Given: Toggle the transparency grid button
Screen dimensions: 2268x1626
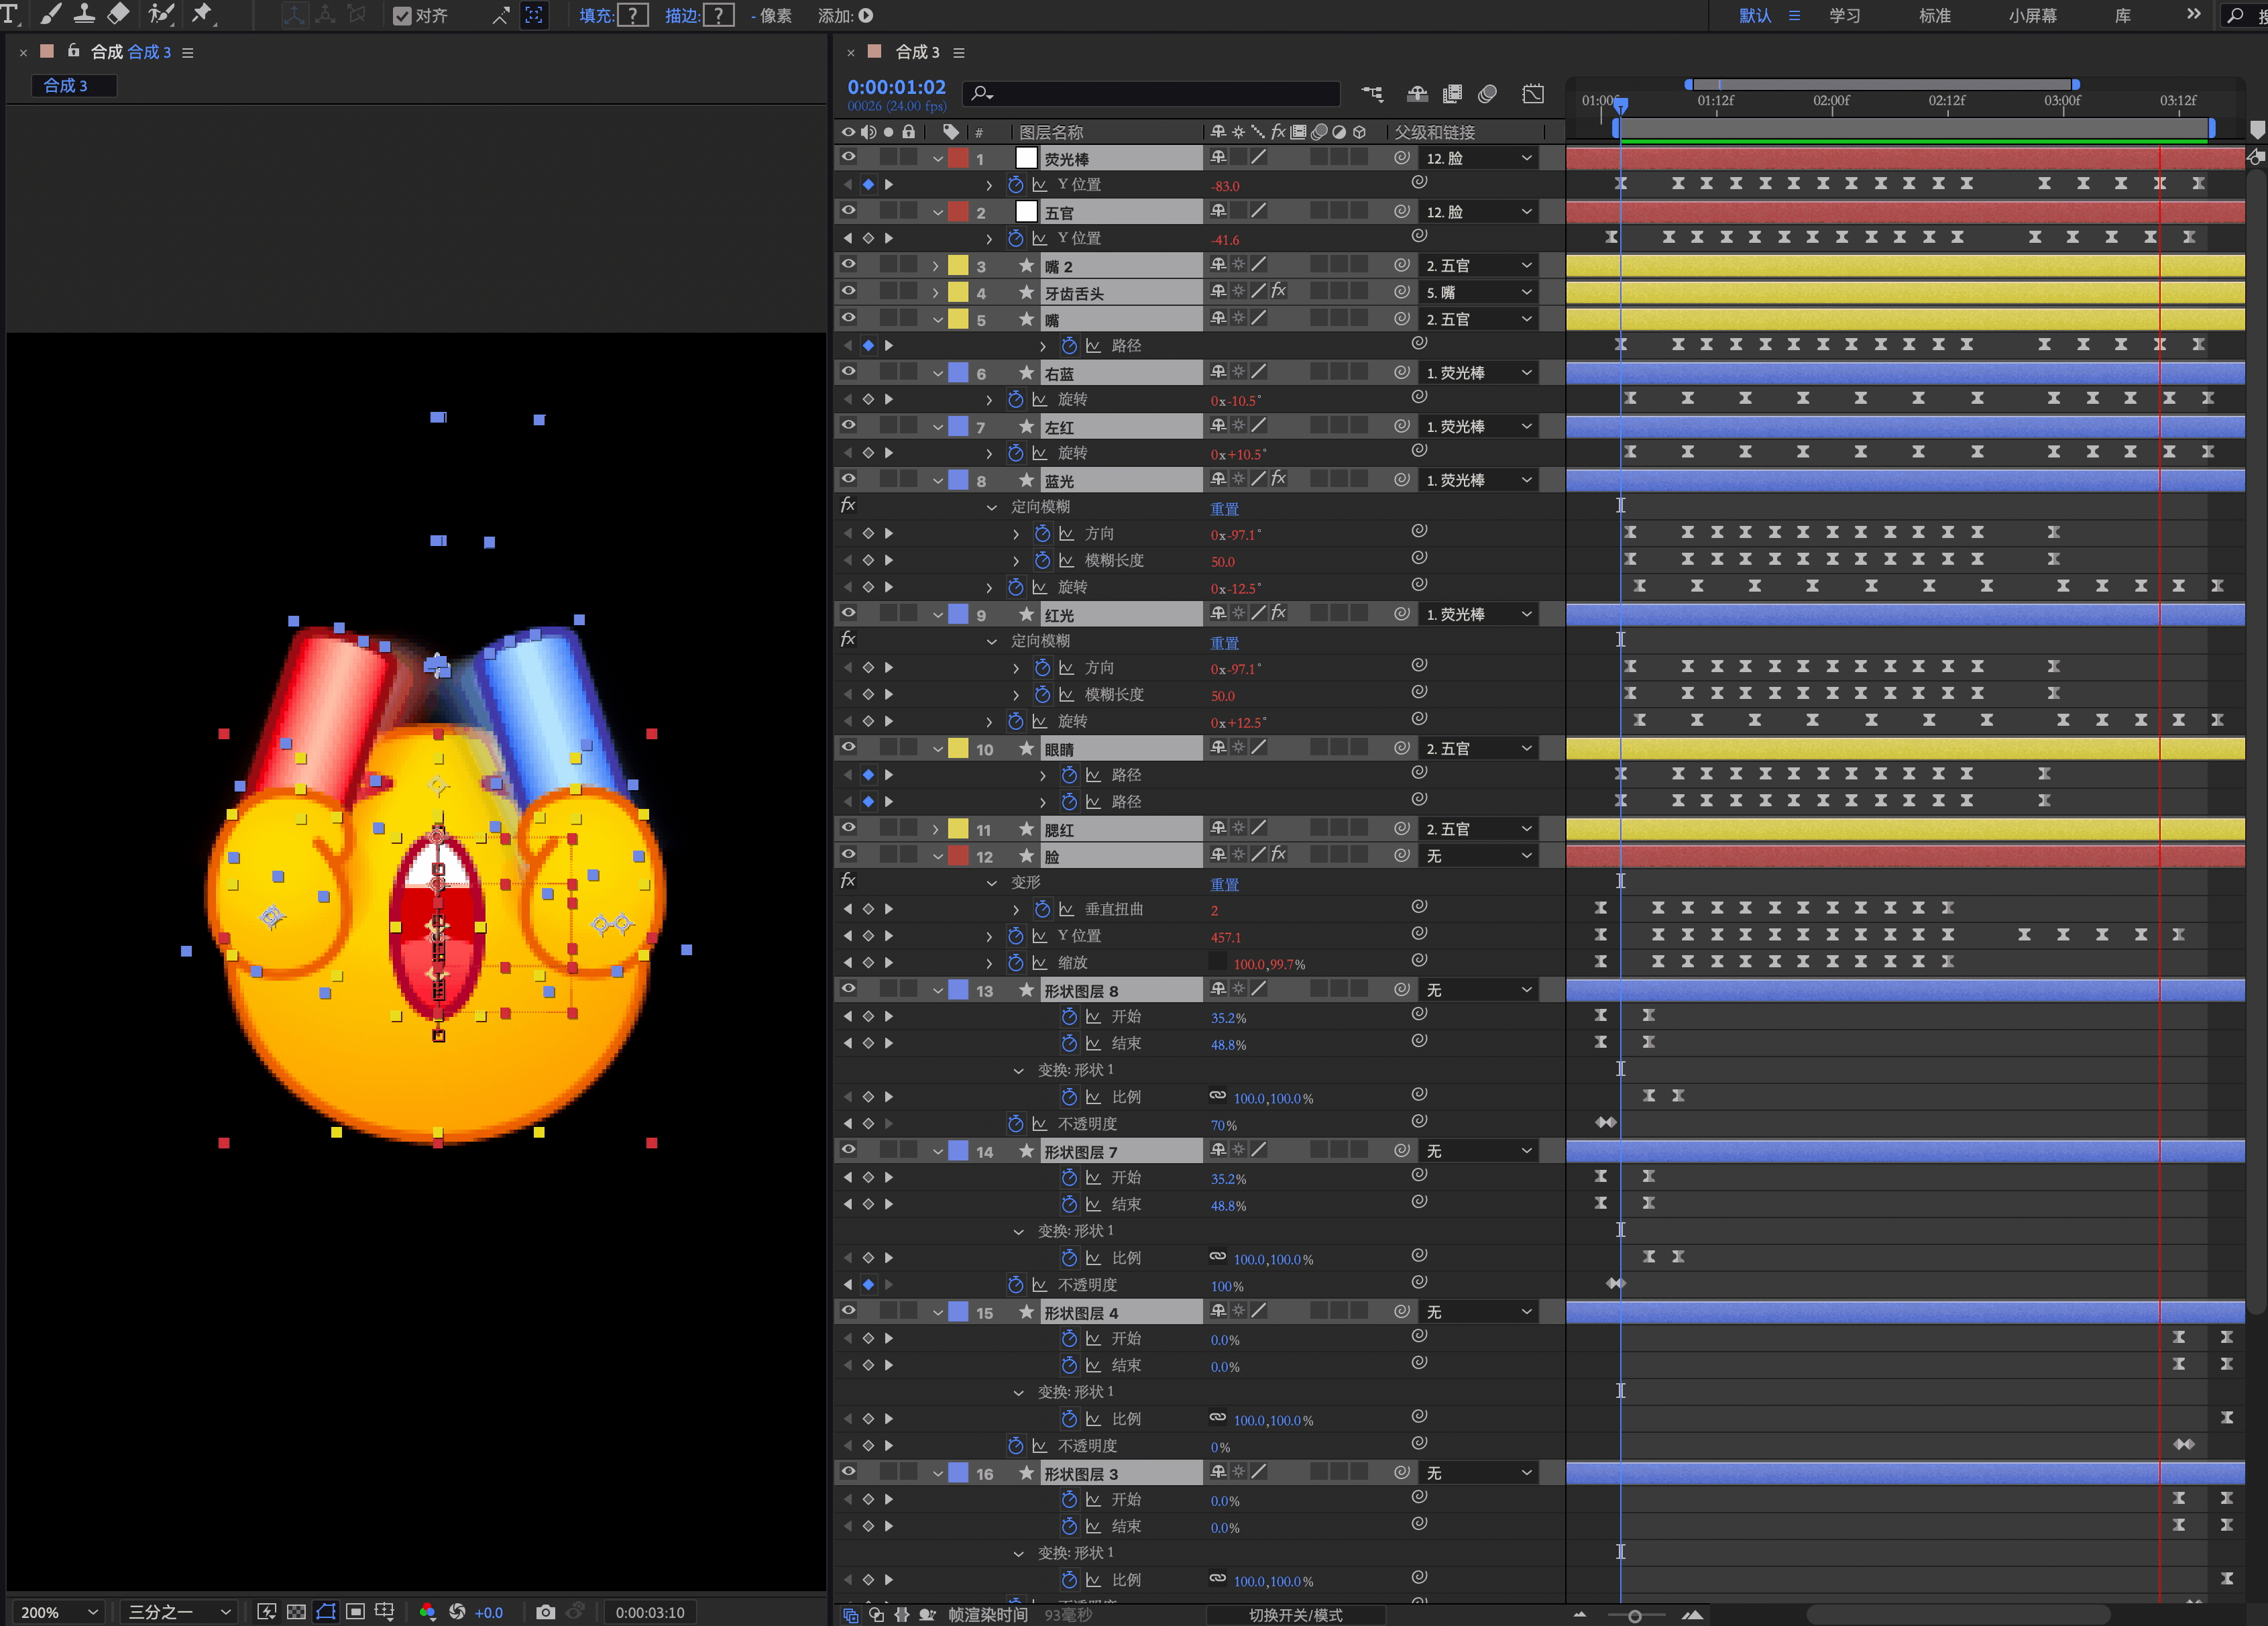Looking at the screenshot, I should pyautogui.click(x=296, y=1612).
